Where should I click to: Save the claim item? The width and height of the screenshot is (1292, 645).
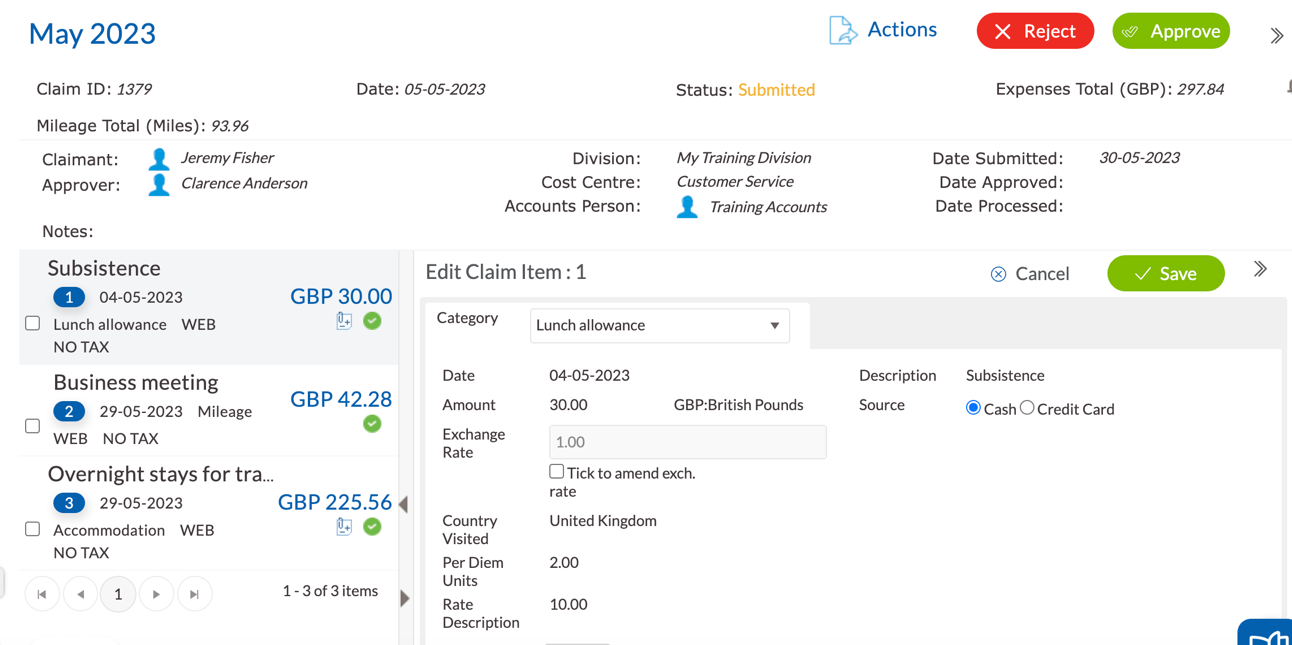1166,273
